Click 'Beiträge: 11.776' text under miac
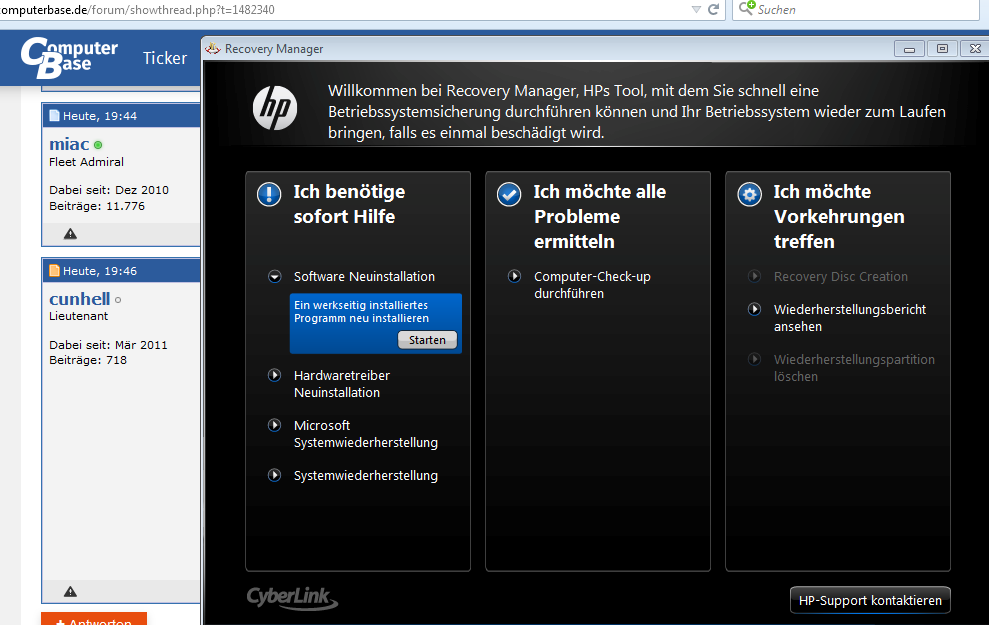989x625 pixels. coord(97,206)
